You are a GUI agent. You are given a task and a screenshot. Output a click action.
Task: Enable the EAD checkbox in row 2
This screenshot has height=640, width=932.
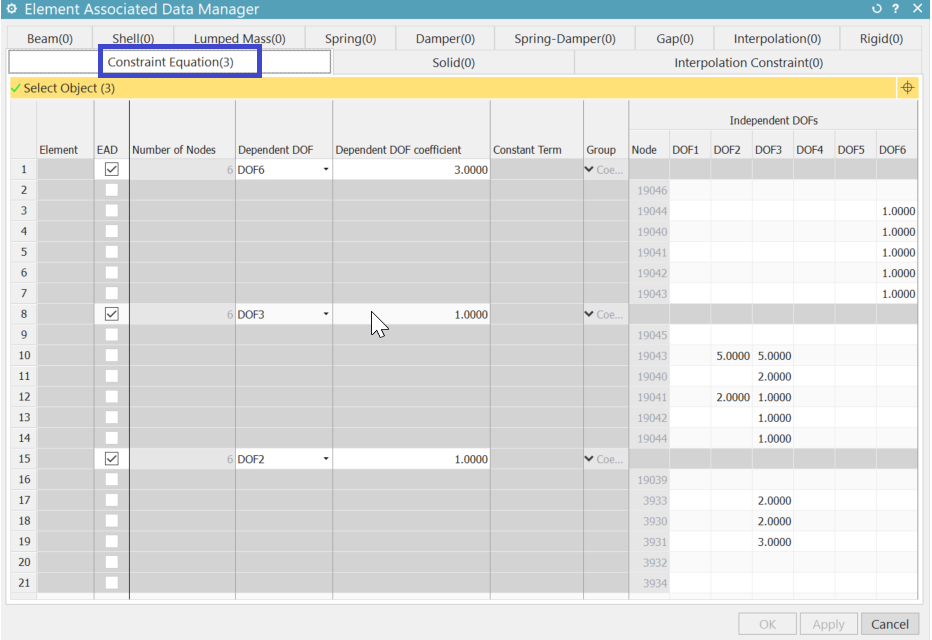[x=110, y=189]
